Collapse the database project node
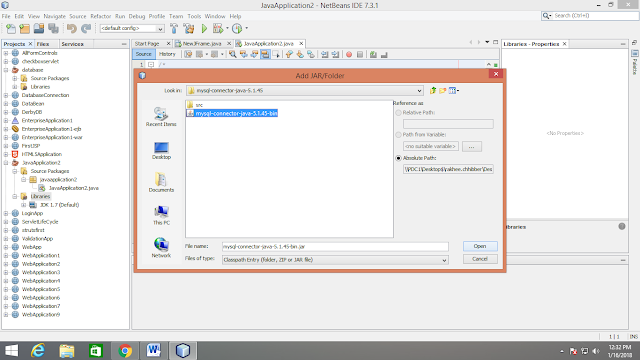Viewport: 640px width, 360px height. click(6, 70)
